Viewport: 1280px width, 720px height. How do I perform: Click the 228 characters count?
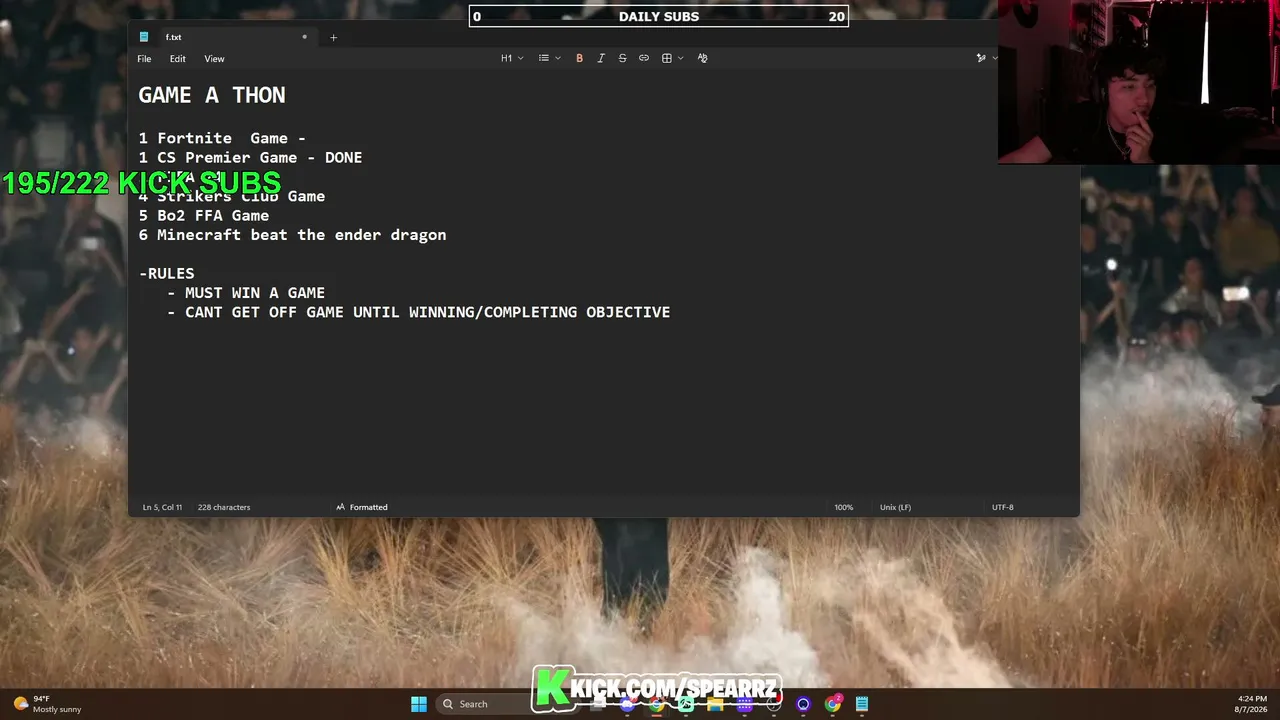(x=224, y=507)
